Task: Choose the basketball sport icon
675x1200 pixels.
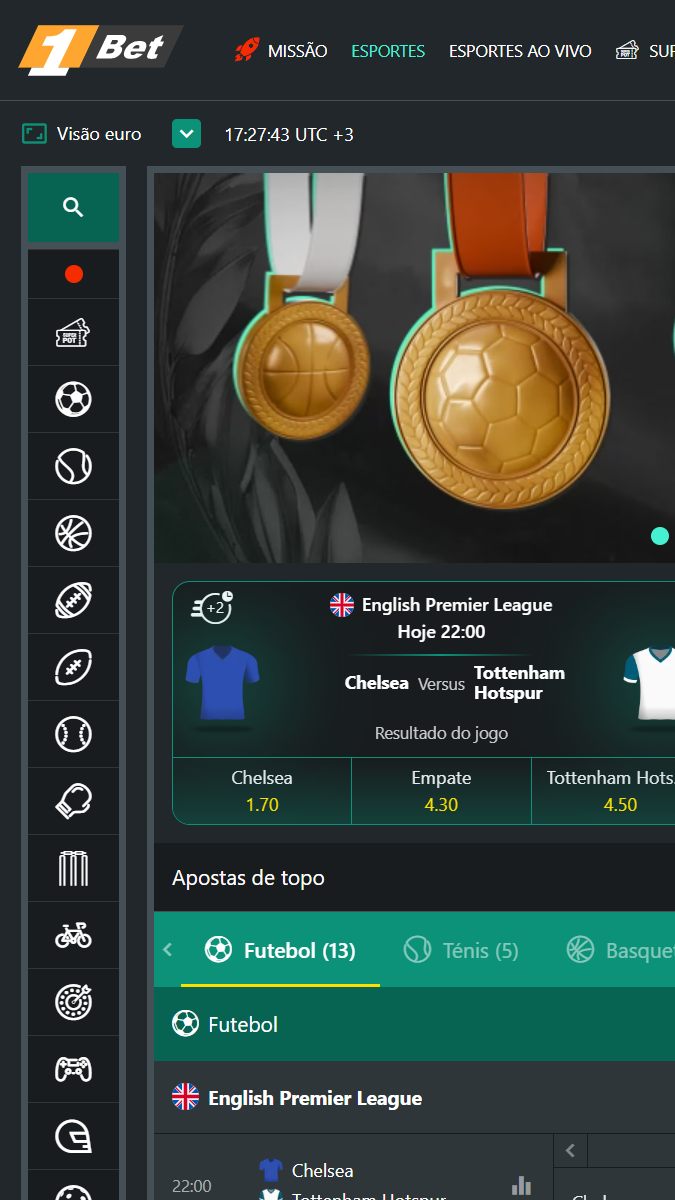Action: tap(73, 534)
